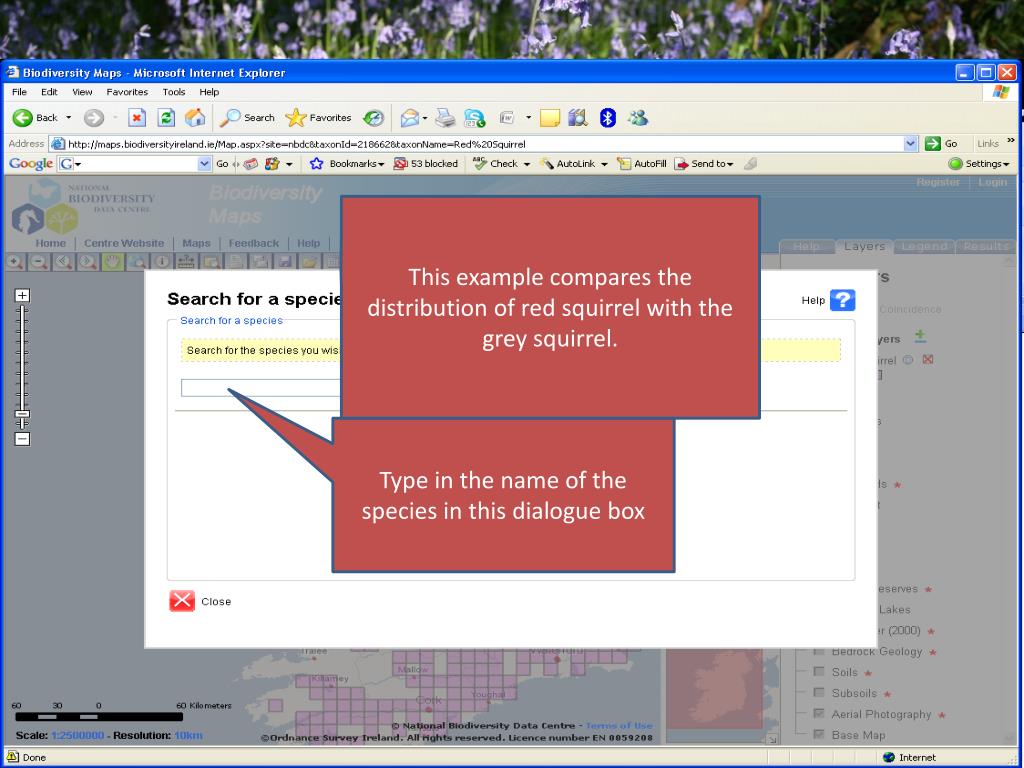Screen dimensions: 1024x768
Task: Toggle the Aerial Photography layer checkbox
Action: pyautogui.click(x=818, y=714)
